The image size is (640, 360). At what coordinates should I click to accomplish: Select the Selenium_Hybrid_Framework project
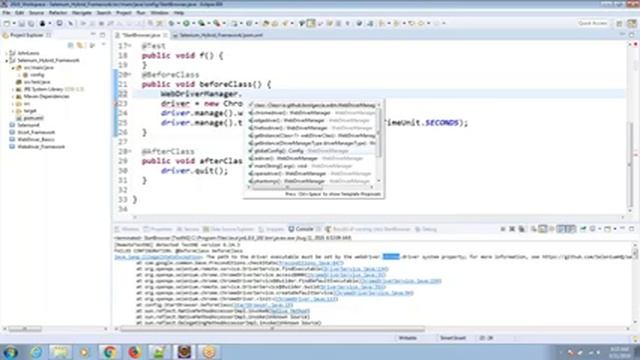pos(48,60)
